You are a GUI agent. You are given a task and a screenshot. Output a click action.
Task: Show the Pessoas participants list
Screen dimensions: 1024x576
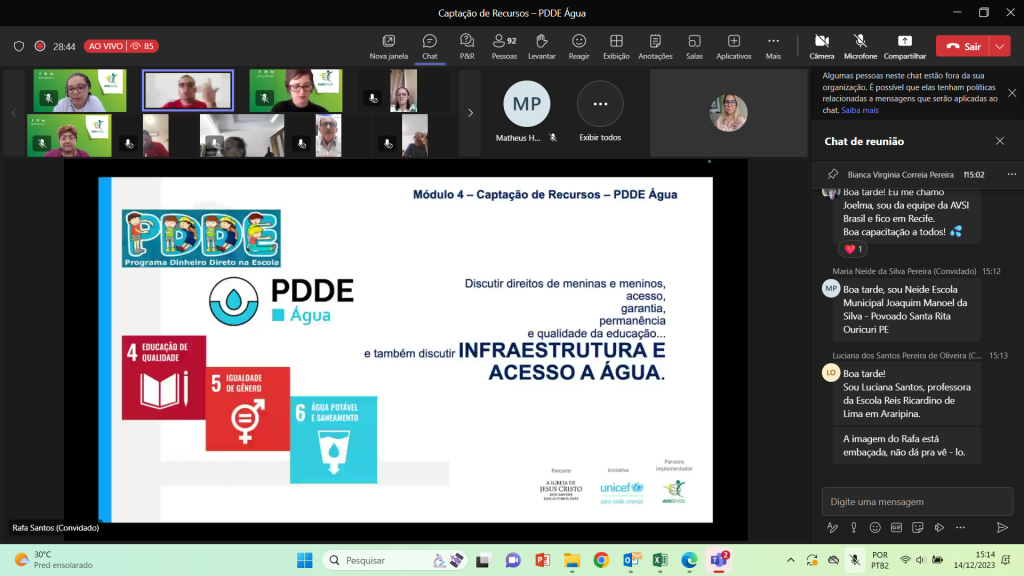click(x=504, y=46)
